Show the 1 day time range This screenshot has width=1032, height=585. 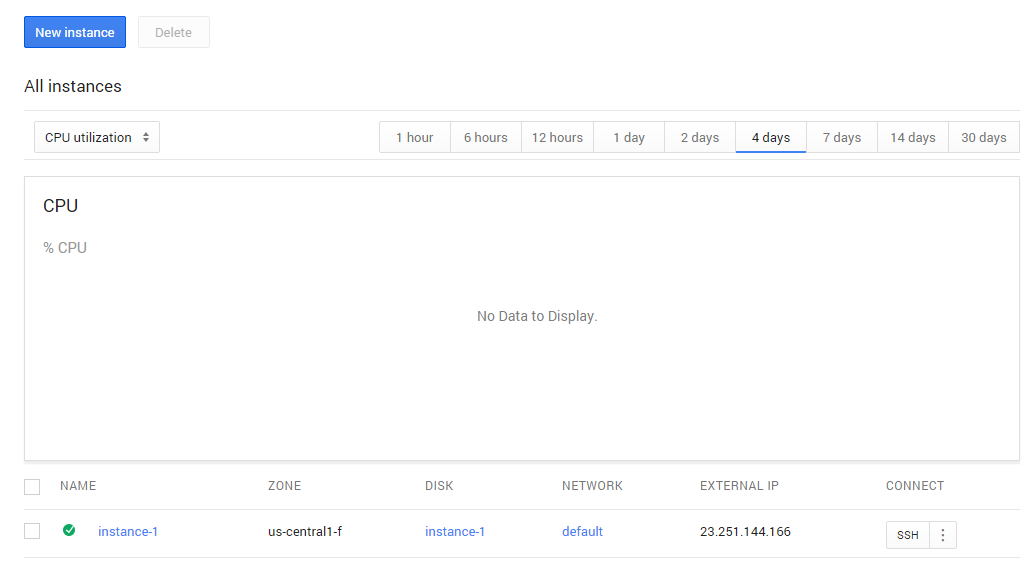(x=629, y=138)
